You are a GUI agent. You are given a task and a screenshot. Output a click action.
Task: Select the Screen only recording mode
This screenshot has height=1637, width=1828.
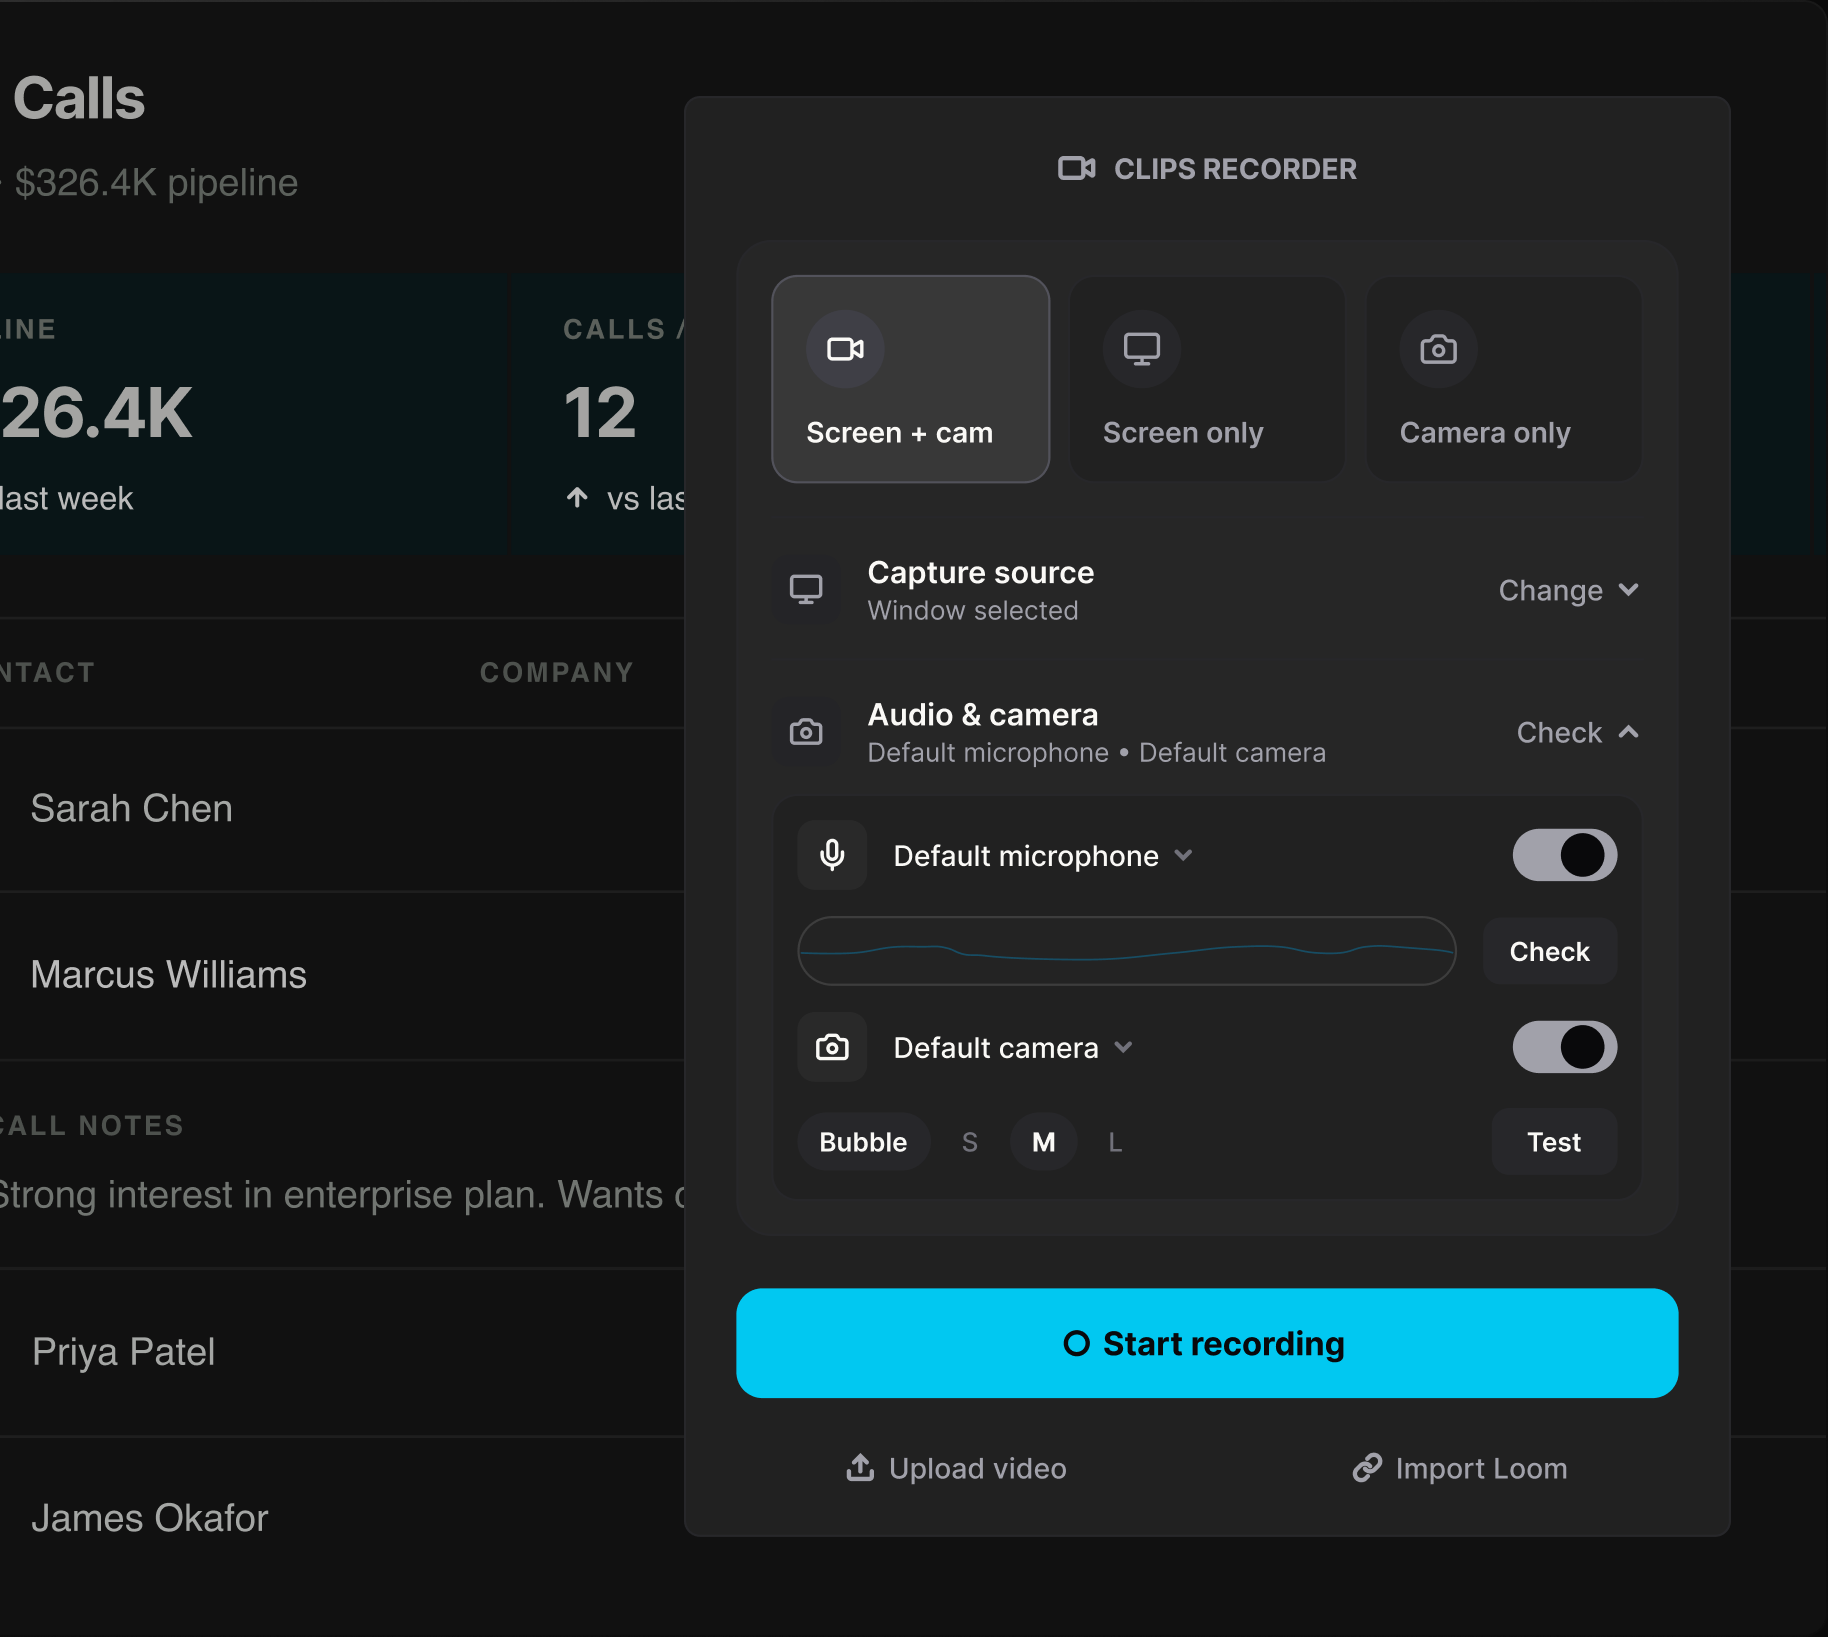coord(1207,379)
